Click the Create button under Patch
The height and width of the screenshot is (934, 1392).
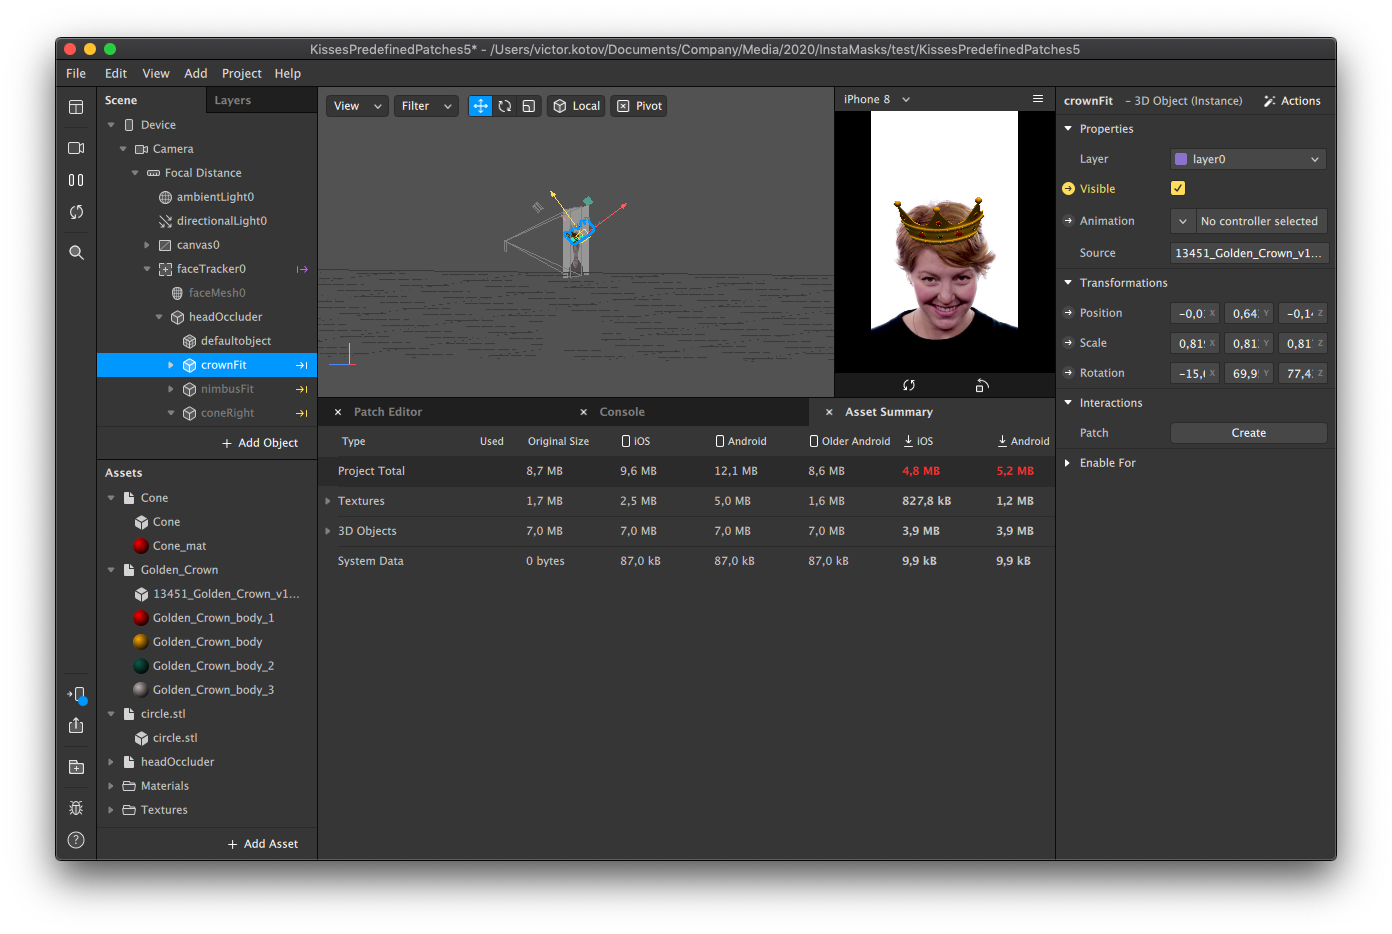click(x=1248, y=432)
